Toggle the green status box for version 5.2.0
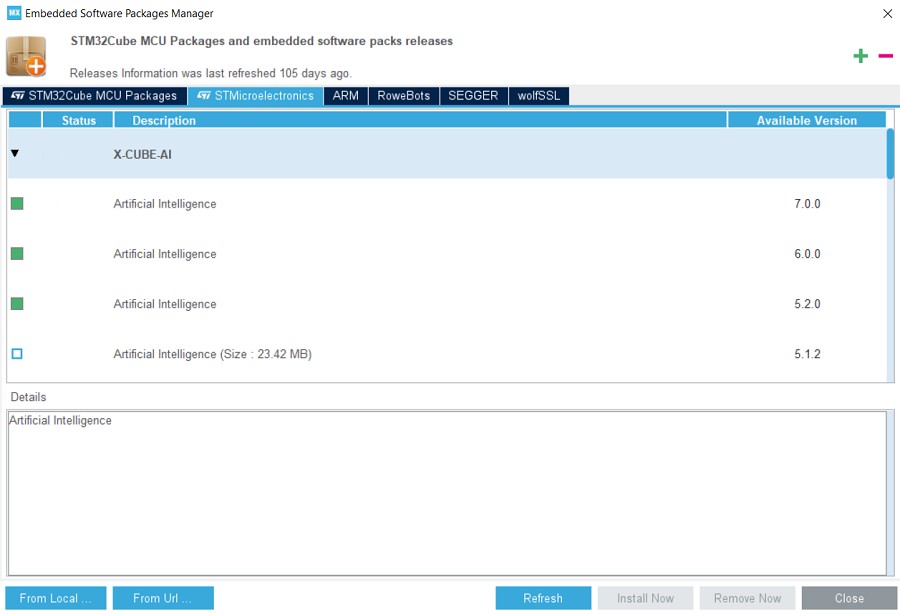900x615 pixels. tap(17, 304)
